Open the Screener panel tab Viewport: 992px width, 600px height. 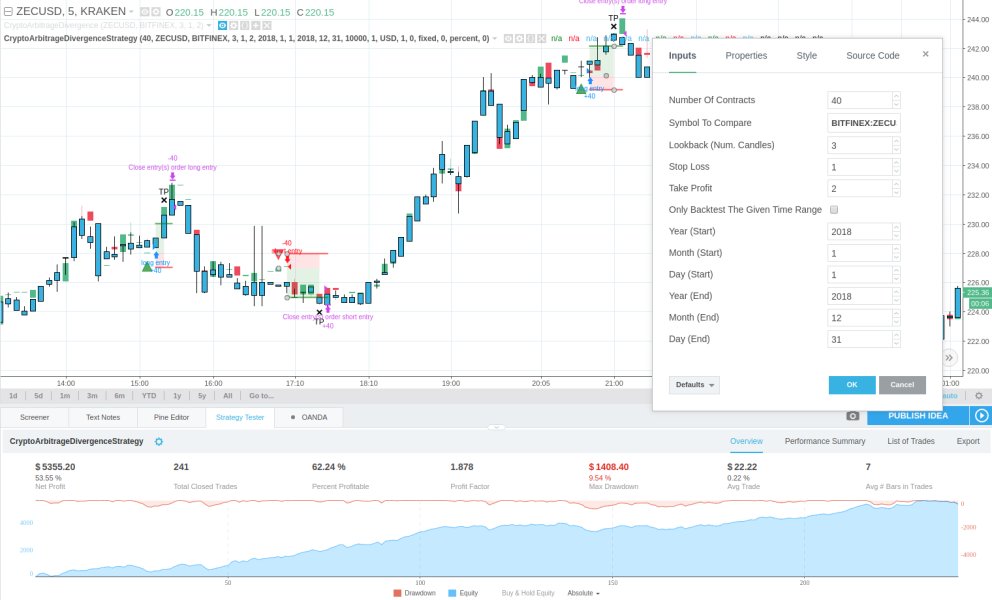pos(34,417)
